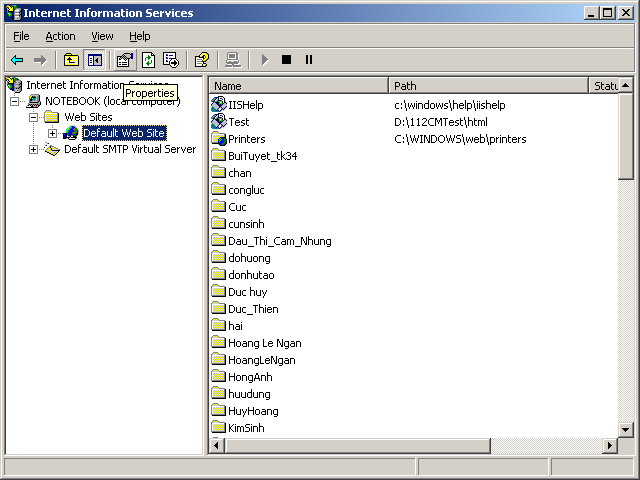
Task: Open the View menu
Action: [102, 36]
